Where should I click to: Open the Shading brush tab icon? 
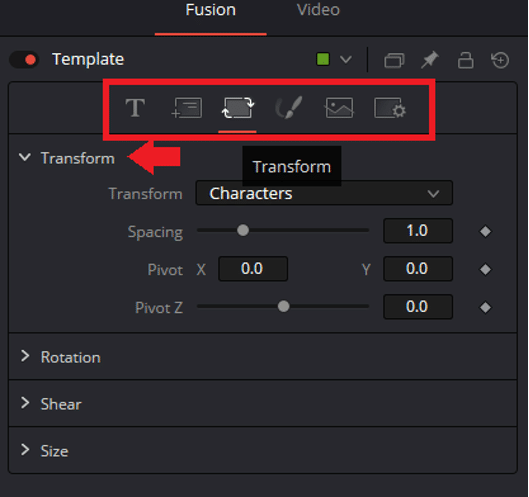pos(288,108)
